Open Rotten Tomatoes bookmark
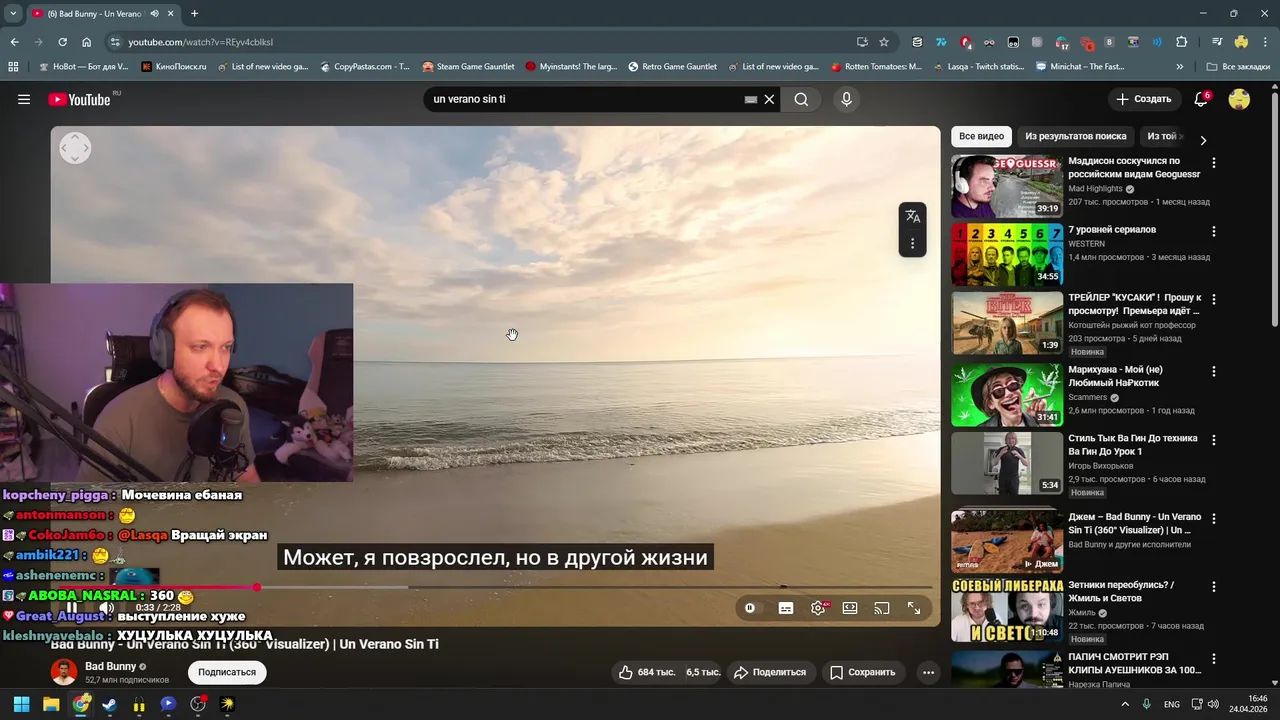 tap(876, 67)
